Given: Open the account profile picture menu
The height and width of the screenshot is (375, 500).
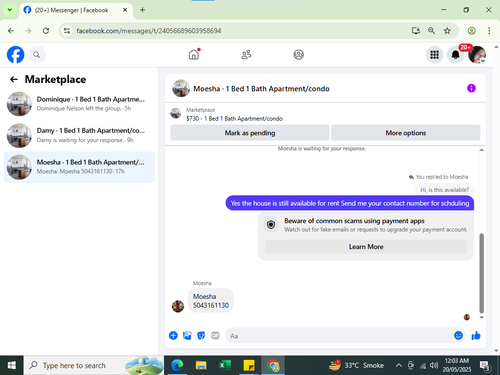Looking at the screenshot, I should pos(477,55).
